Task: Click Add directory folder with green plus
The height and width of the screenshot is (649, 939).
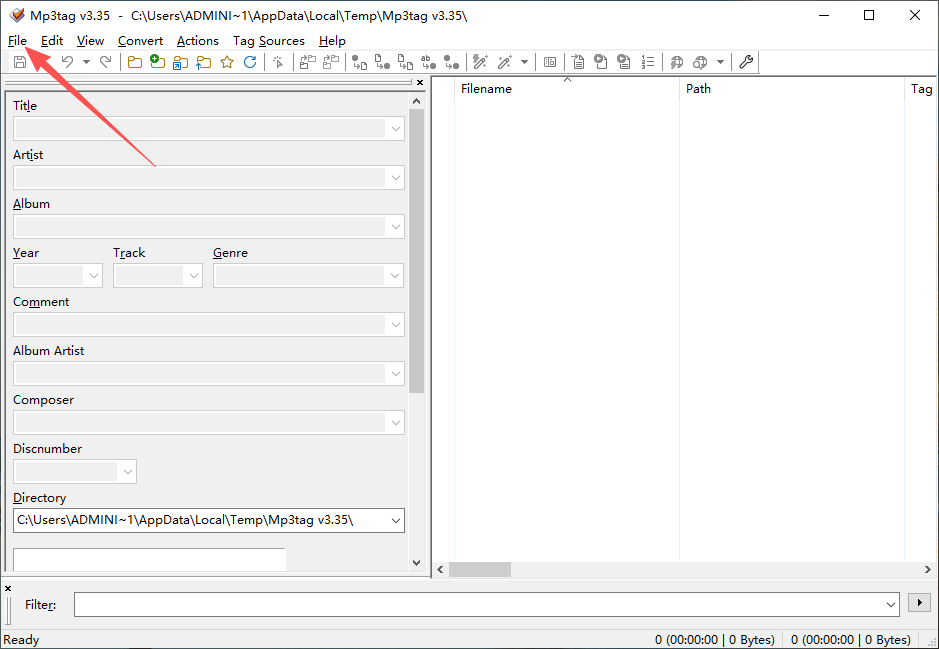Action: tap(157, 62)
